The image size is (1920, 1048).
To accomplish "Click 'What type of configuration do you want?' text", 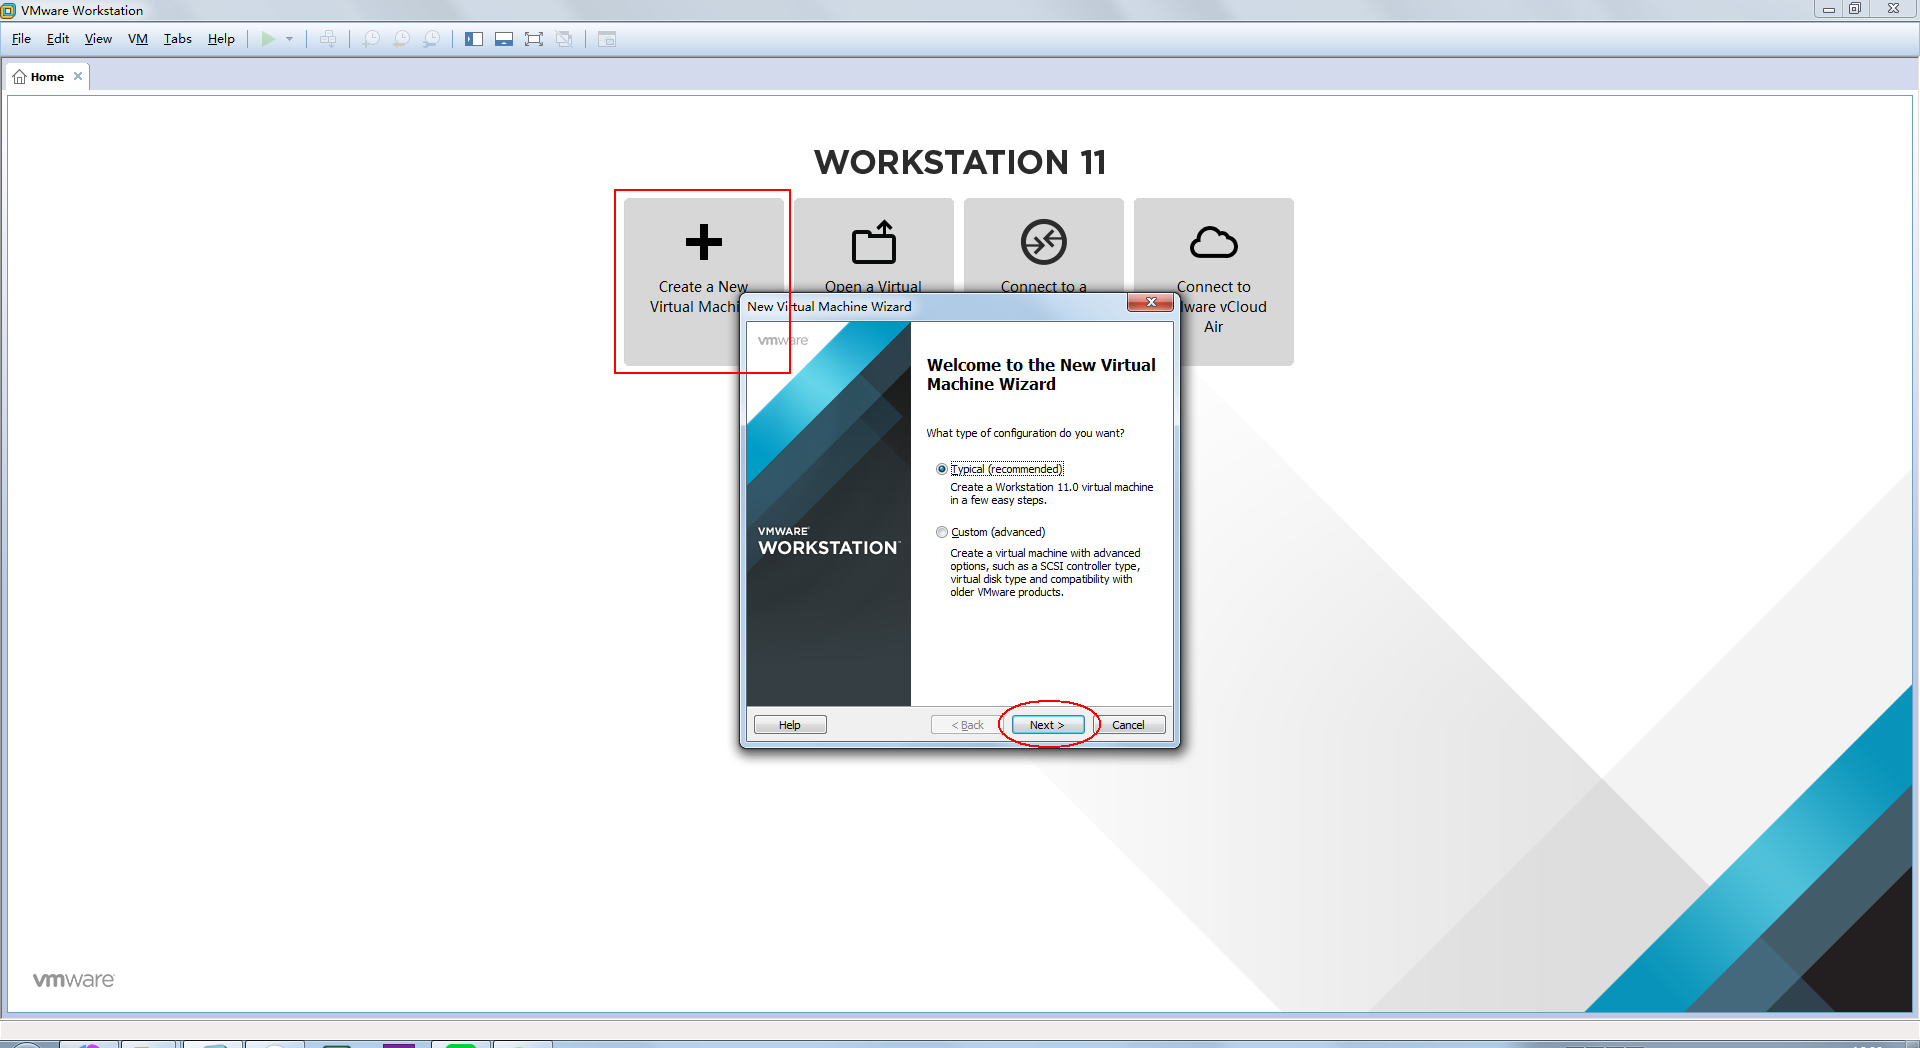I will tap(1025, 433).
